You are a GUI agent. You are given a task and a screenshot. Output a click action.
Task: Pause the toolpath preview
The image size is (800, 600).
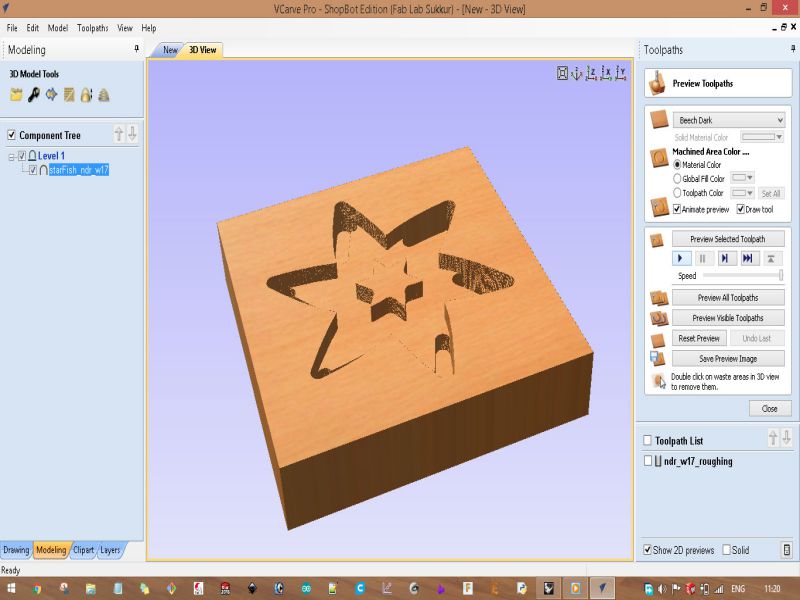tap(703, 259)
